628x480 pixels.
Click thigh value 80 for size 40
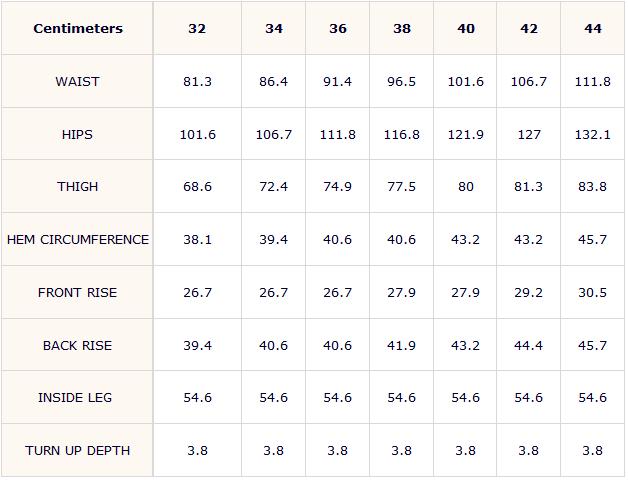point(465,187)
